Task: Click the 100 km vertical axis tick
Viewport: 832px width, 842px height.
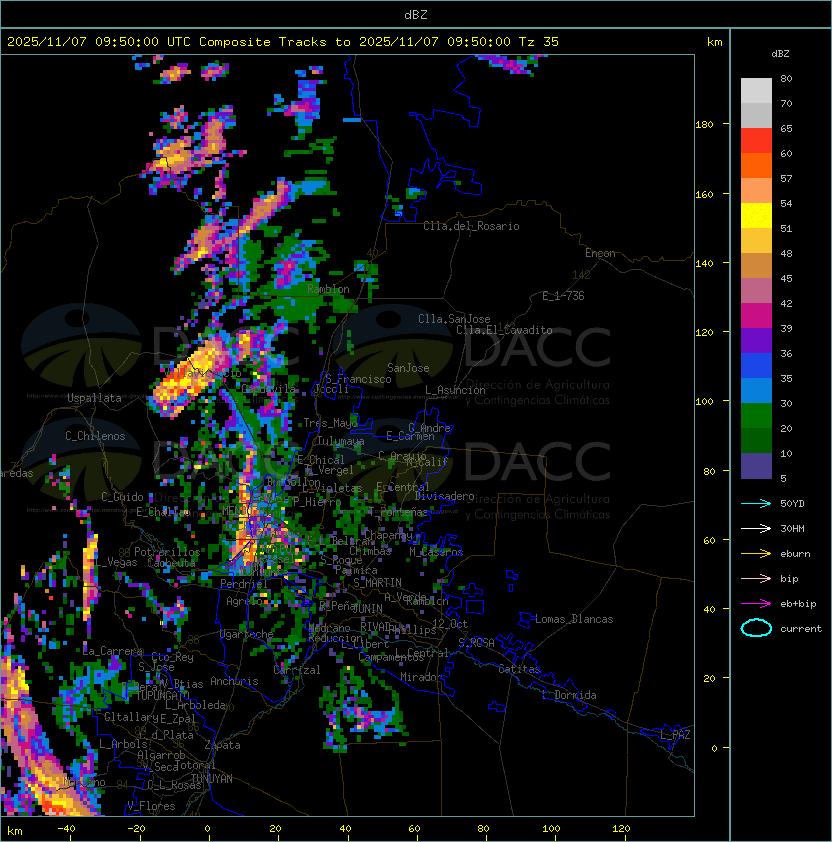Action: [704, 402]
